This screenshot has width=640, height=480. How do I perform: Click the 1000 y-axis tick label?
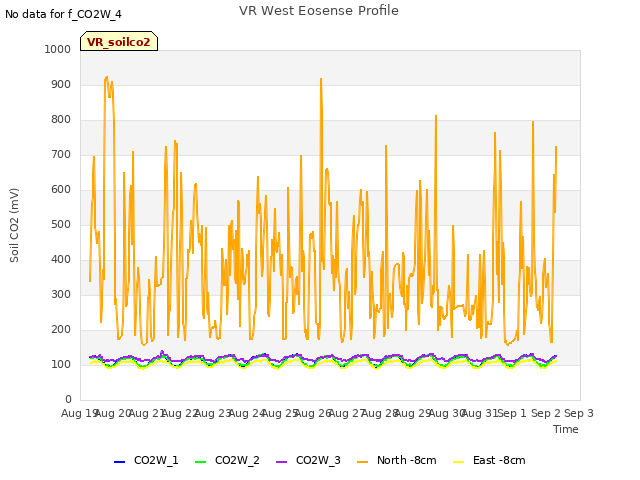58,49
